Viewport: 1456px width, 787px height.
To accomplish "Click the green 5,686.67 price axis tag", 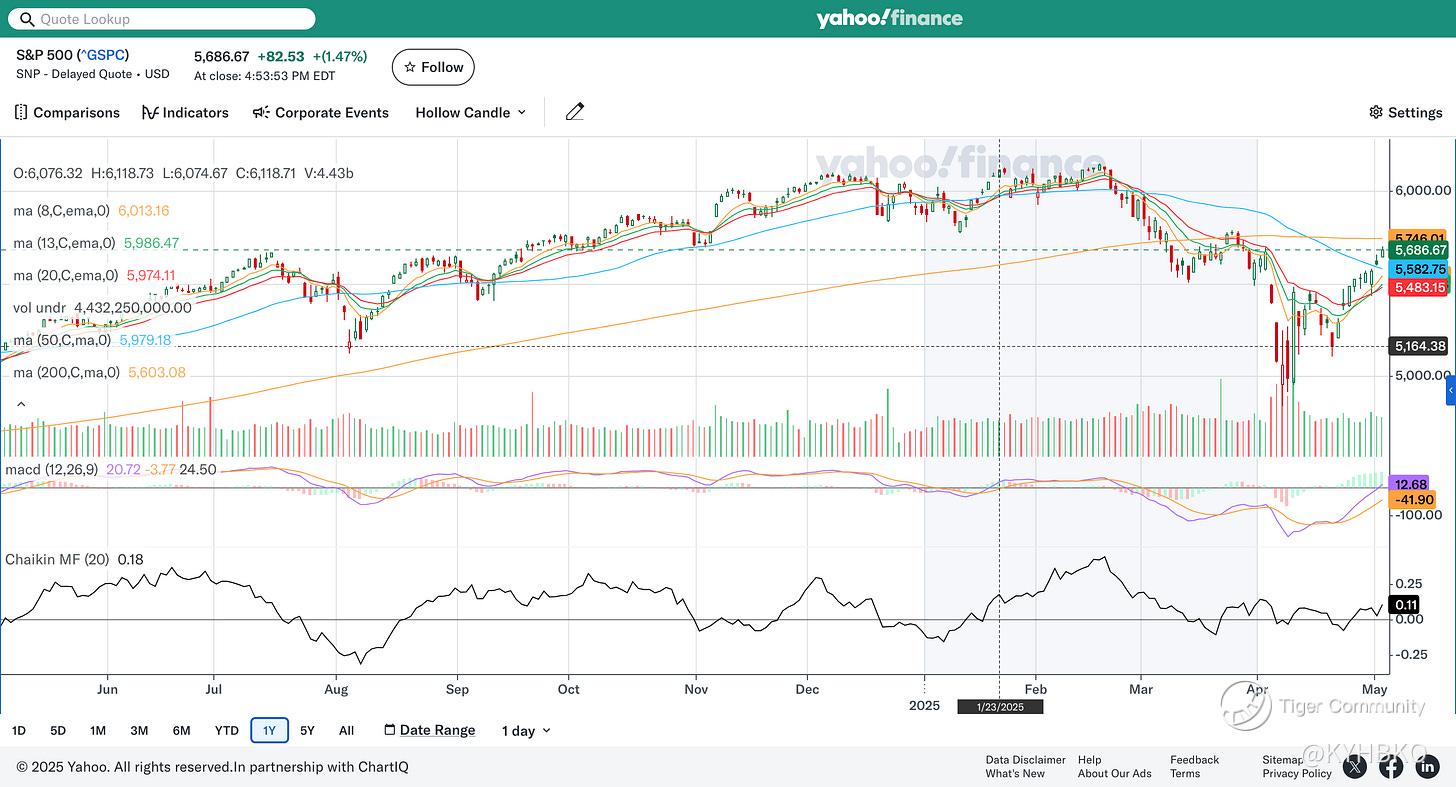I will click(1418, 250).
